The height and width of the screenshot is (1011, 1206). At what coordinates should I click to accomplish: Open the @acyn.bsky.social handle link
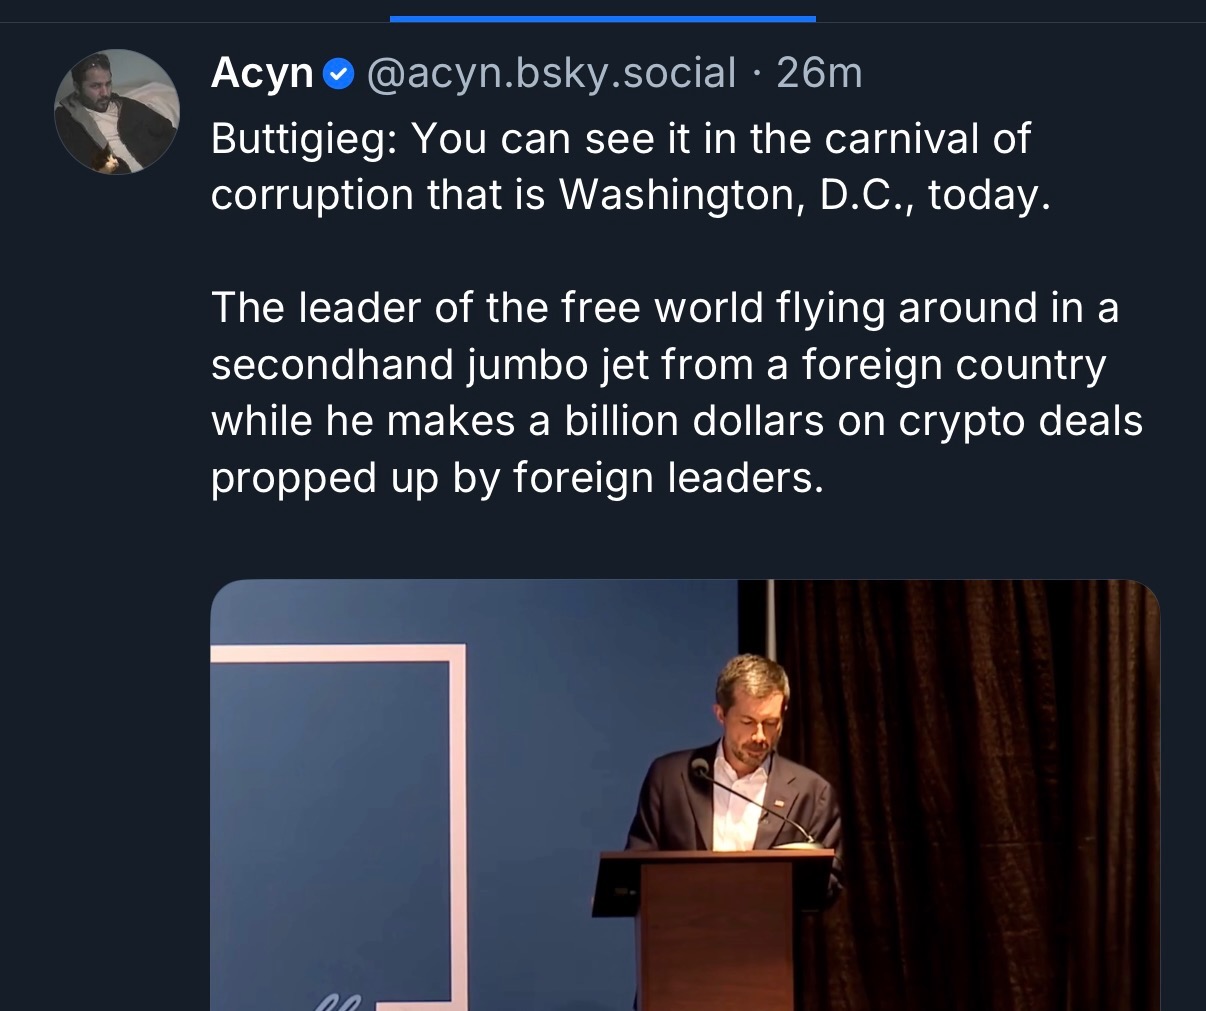coord(551,73)
